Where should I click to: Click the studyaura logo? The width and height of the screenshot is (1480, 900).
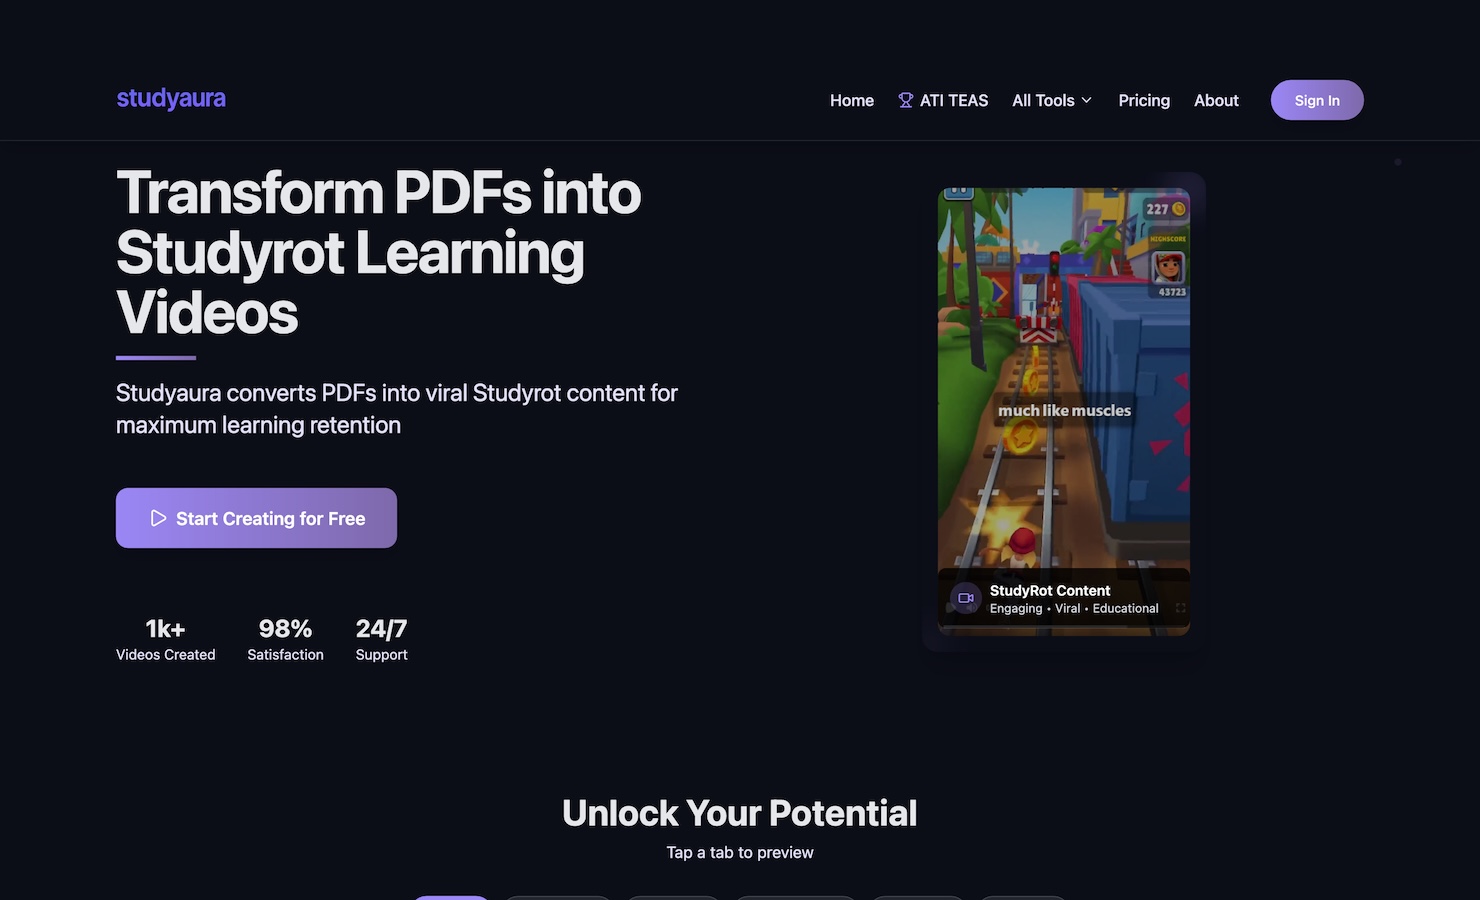(x=170, y=97)
